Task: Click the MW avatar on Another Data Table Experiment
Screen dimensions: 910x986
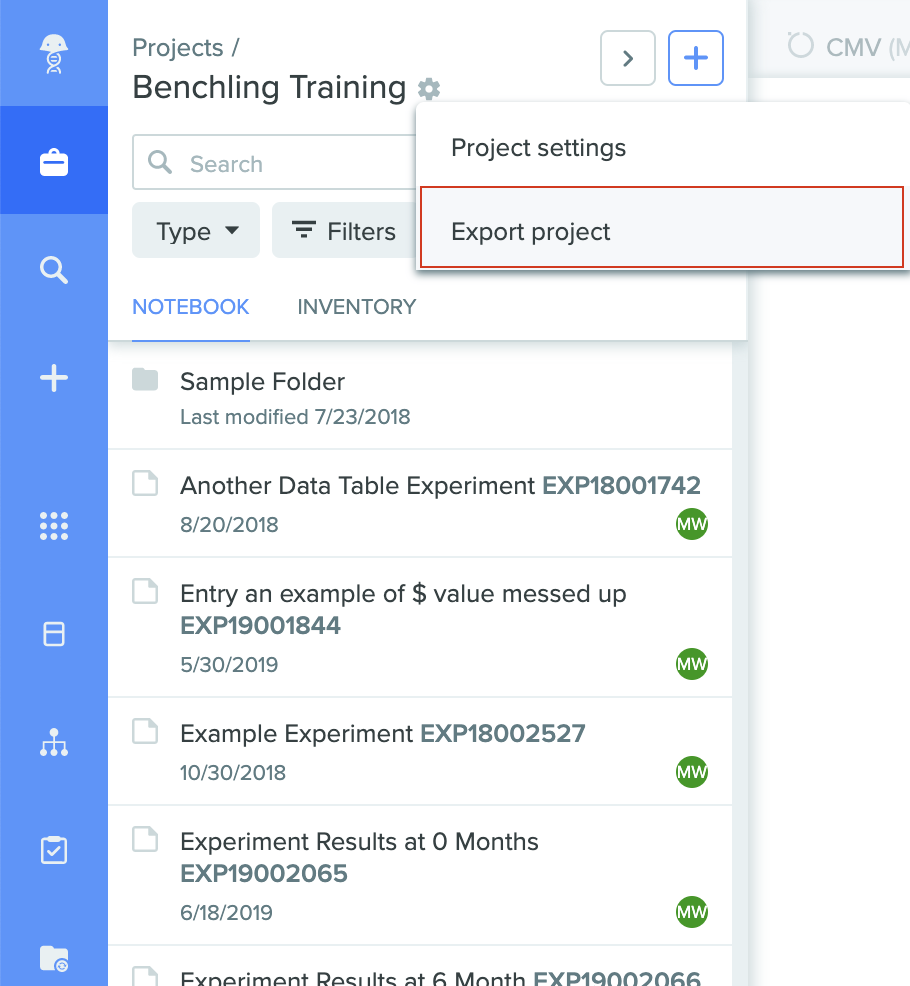Action: pyautogui.click(x=692, y=524)
